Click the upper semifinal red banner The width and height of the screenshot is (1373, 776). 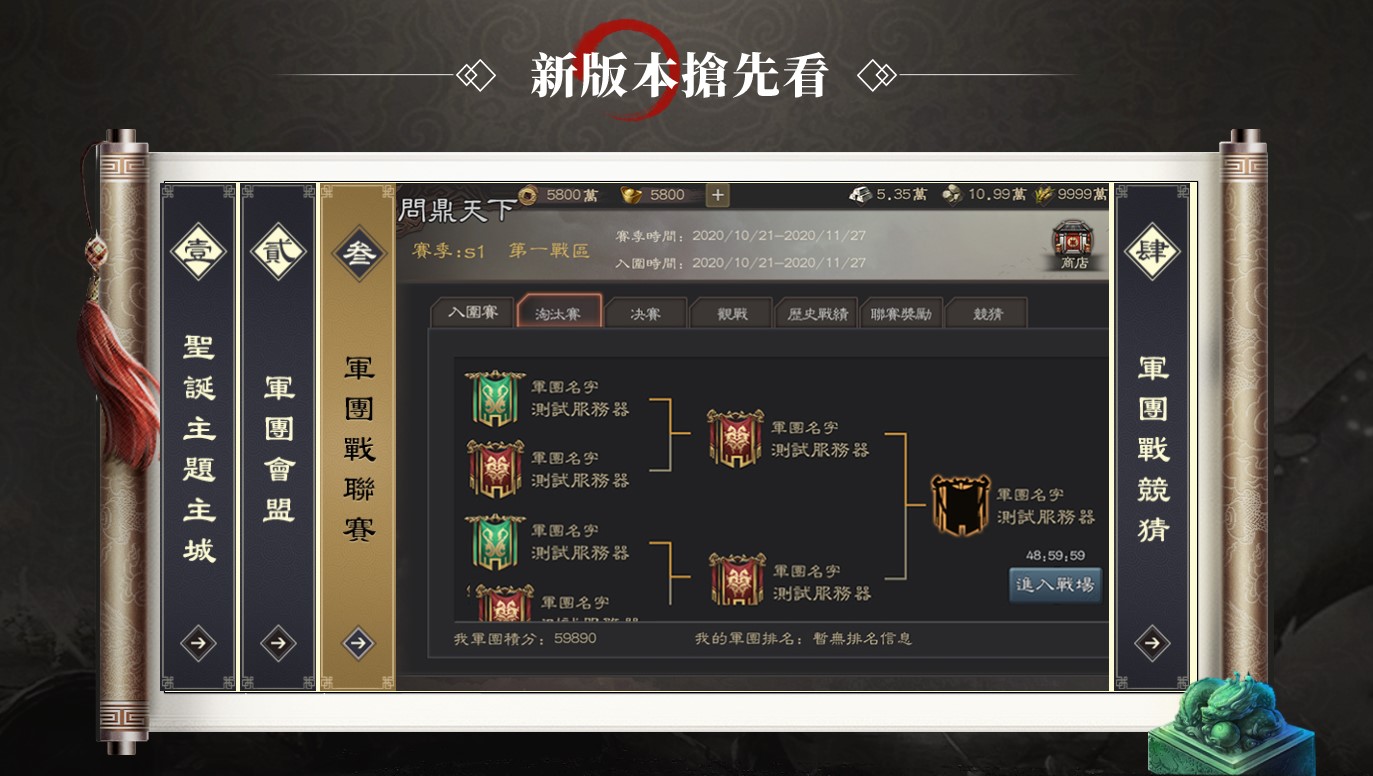point(735,437)
